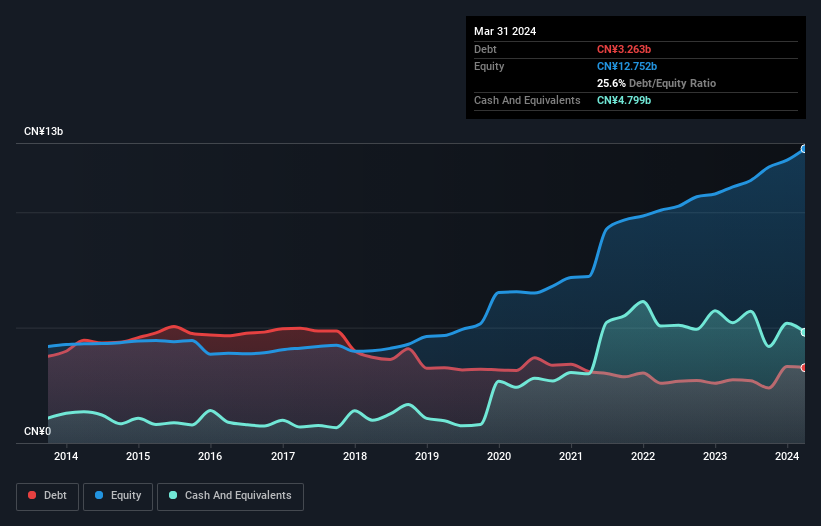
Task: Toggle the Debt legend button
Action: click(48, 496)
